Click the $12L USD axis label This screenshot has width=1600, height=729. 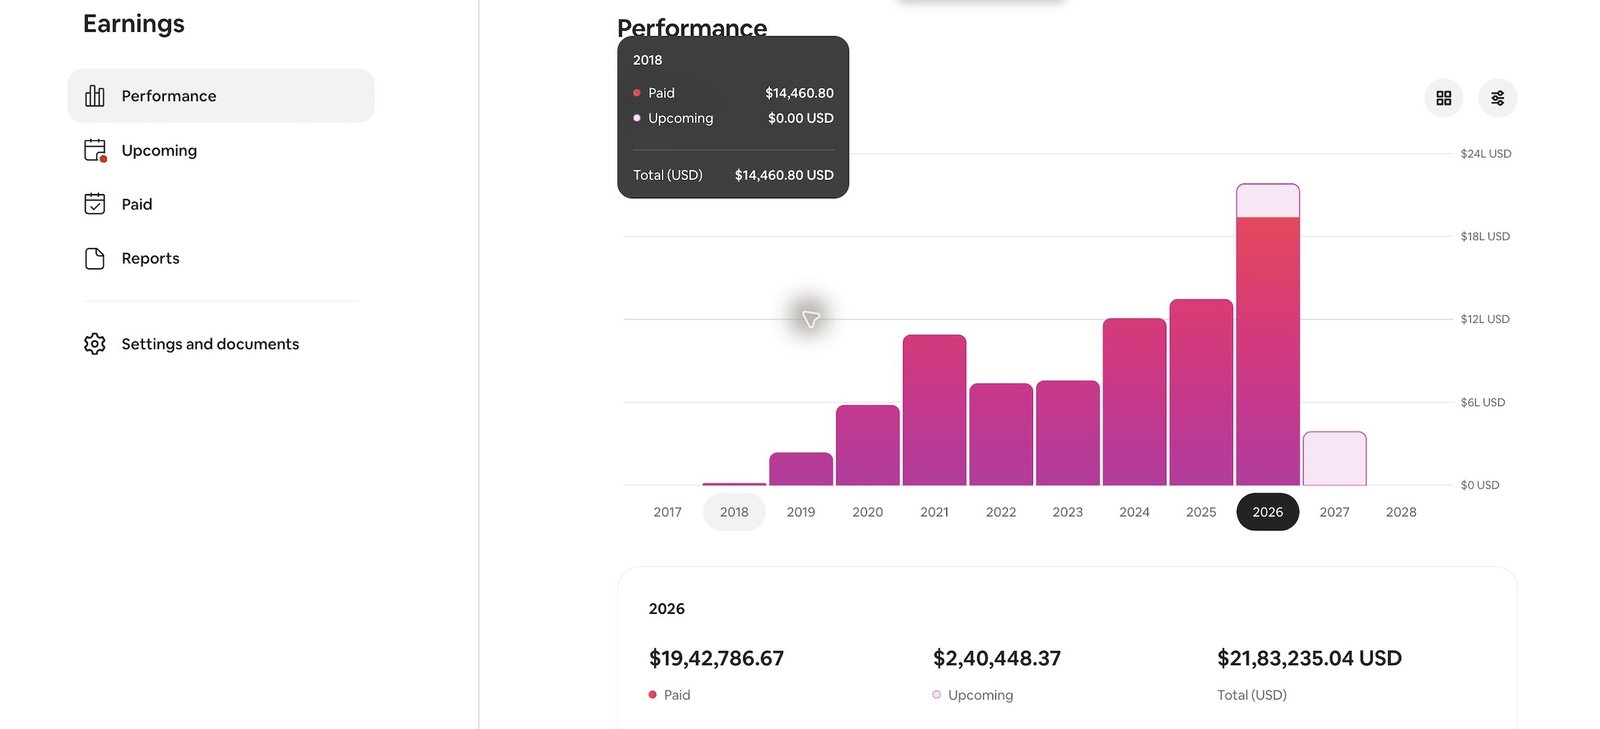pos(1485,320)
